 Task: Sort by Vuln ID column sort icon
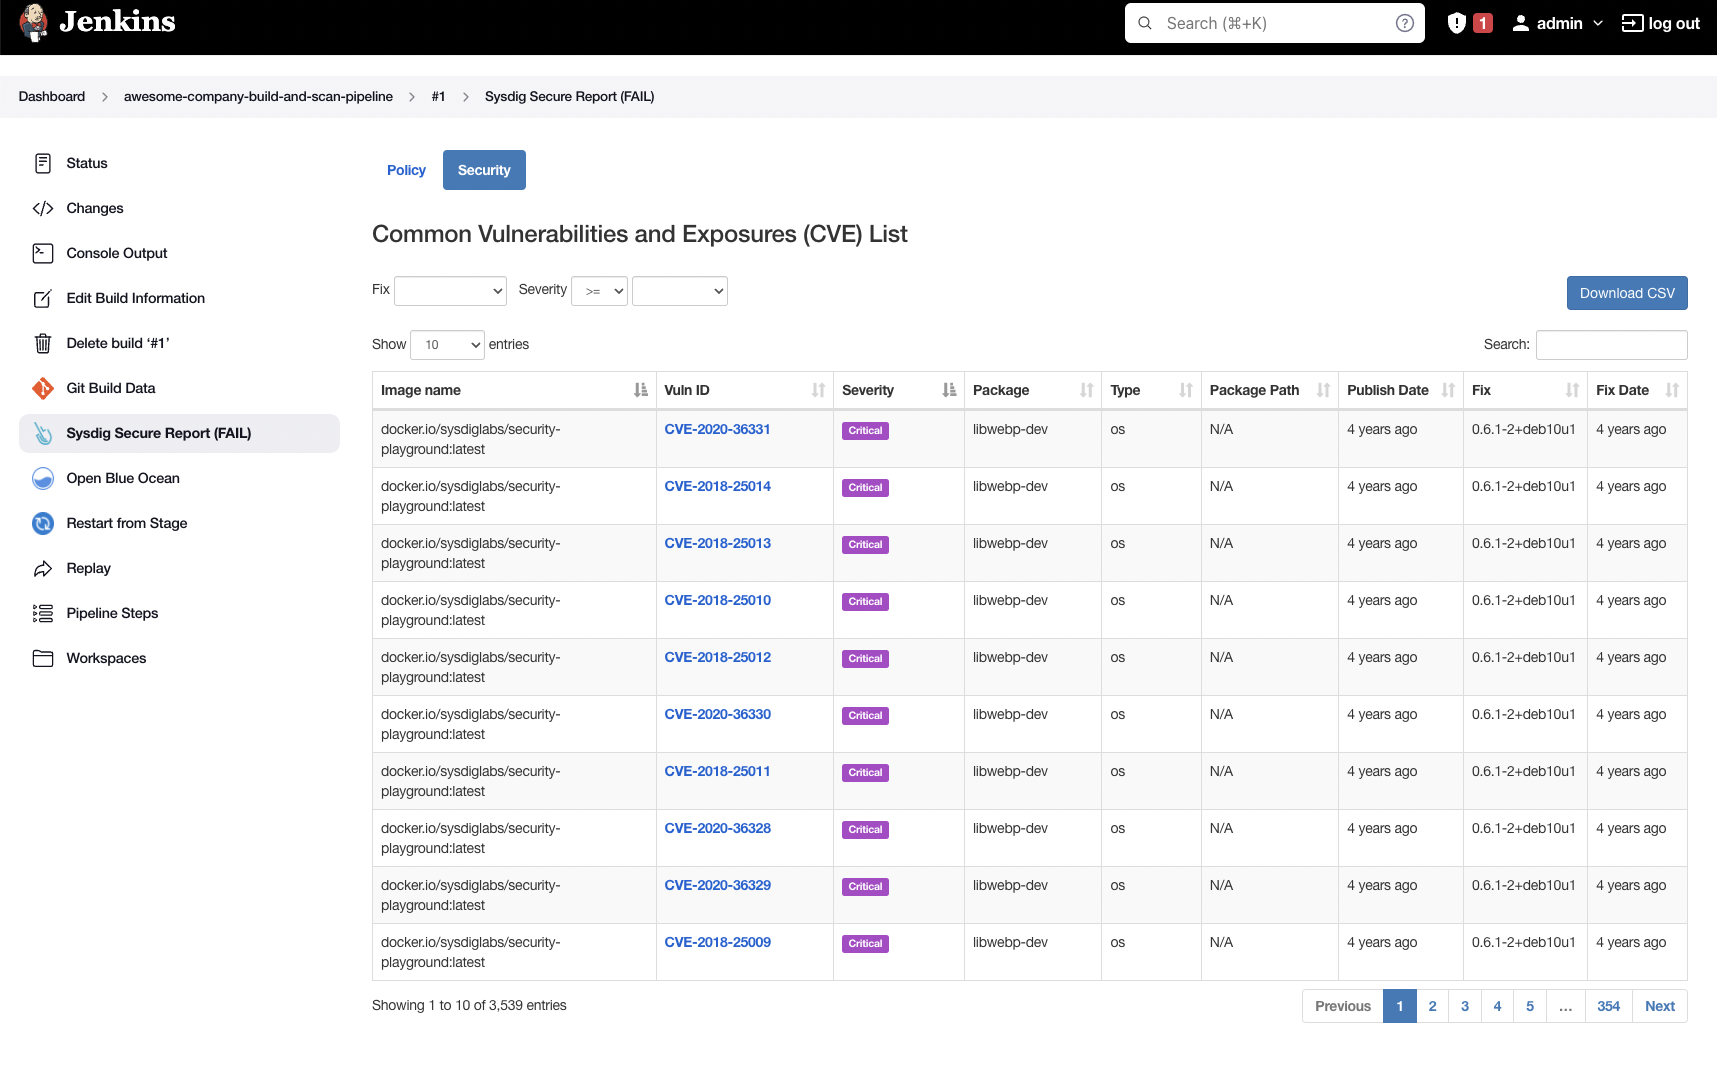pos(819,390)
